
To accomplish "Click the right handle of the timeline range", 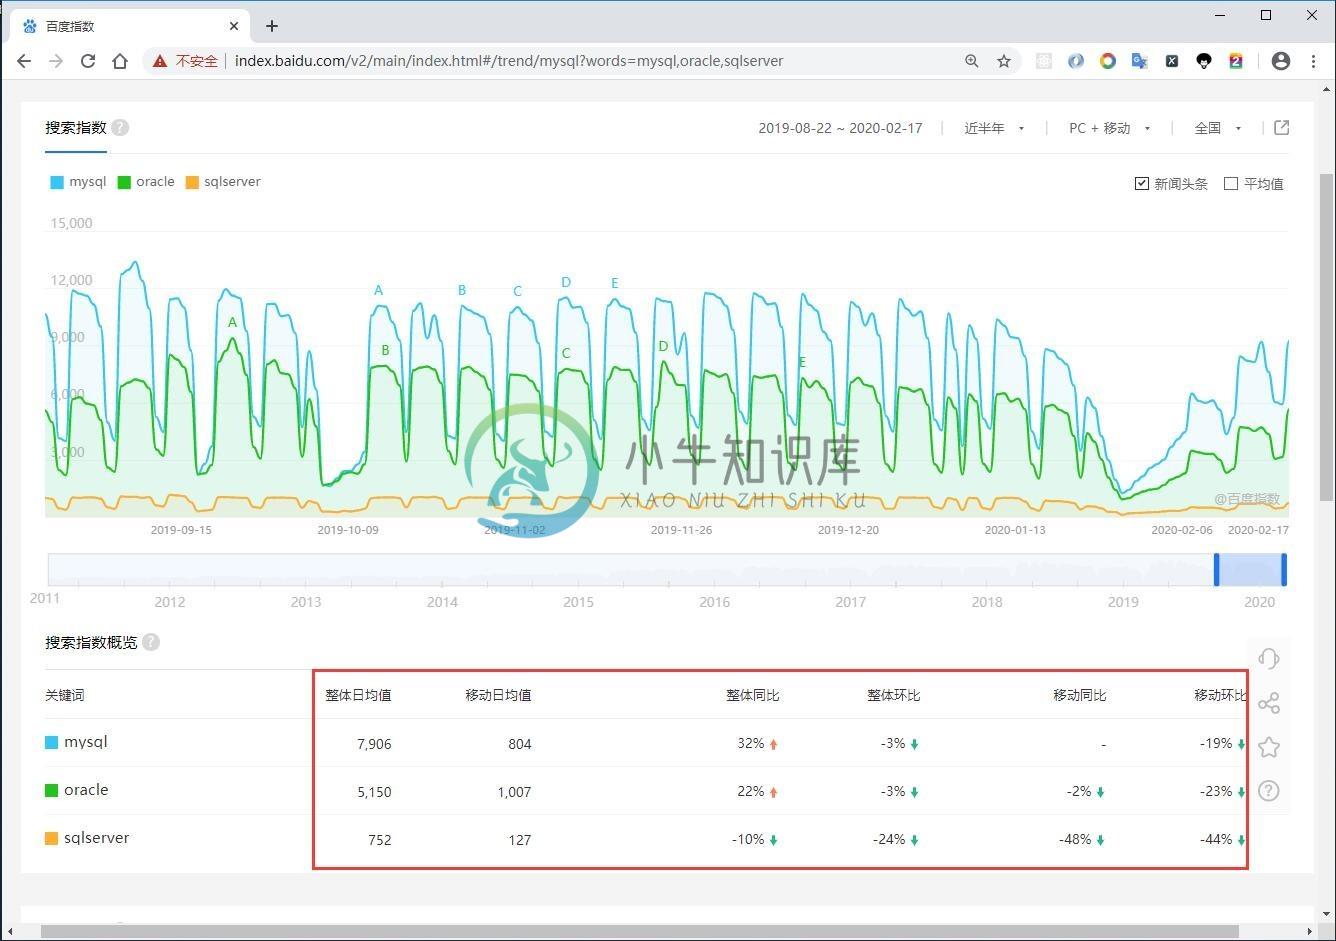I will tap(1284, 569).
